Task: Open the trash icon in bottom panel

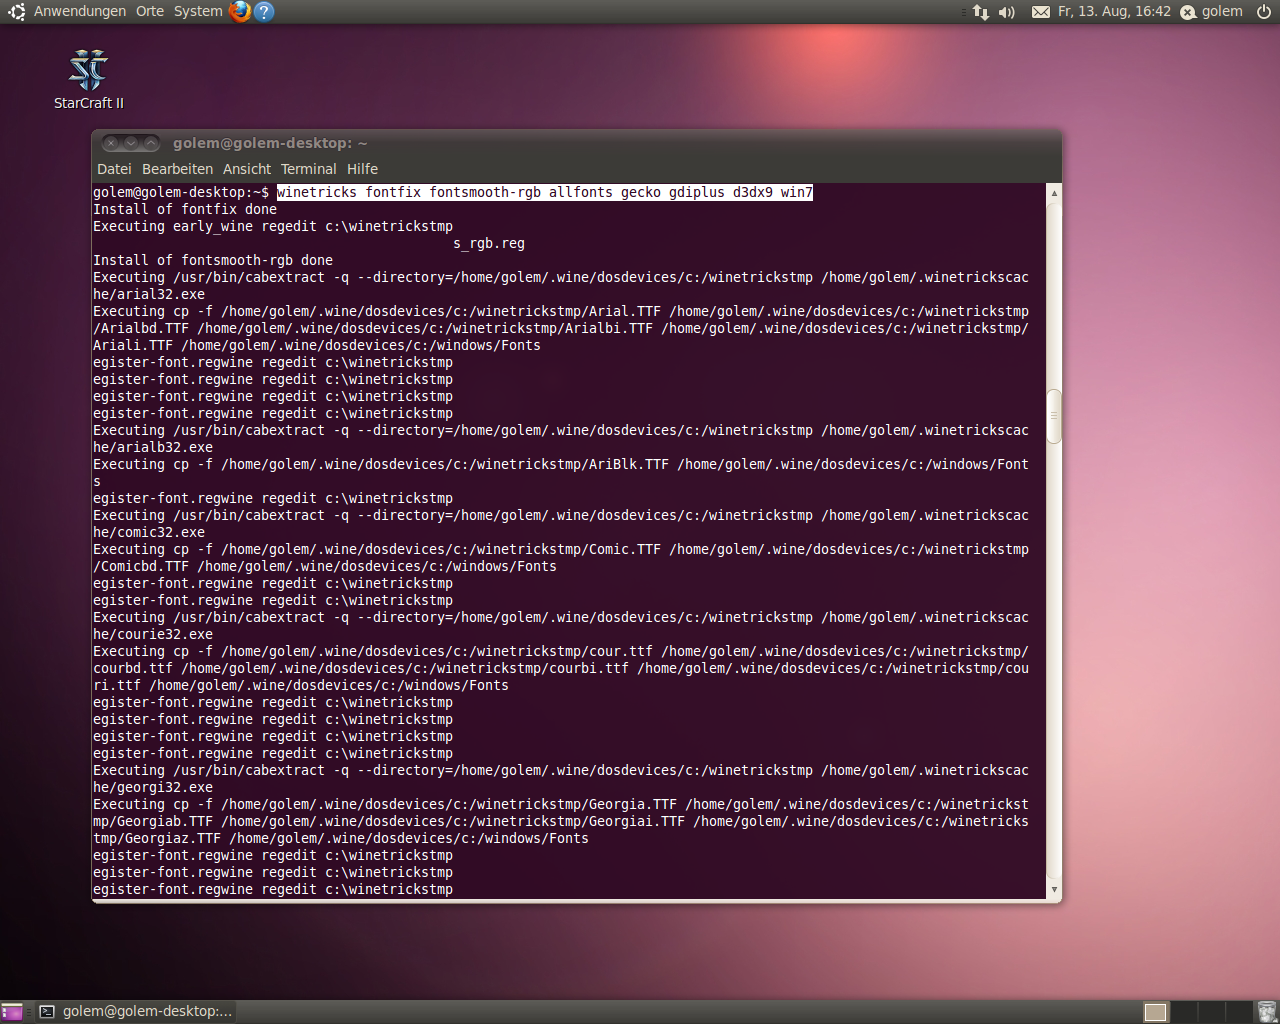Action: (x=1266, y=1012)
